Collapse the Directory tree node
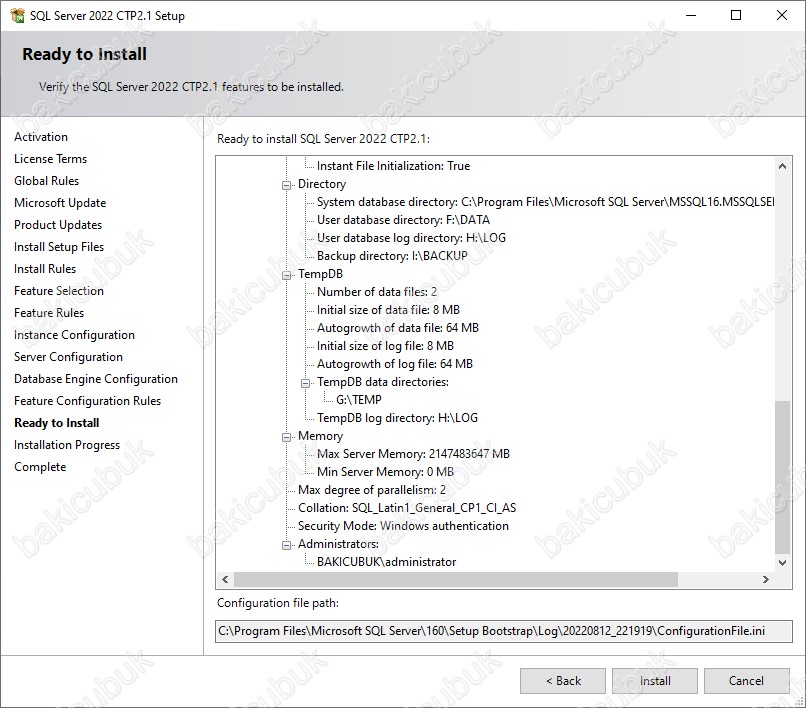Image resolution: width=806 pixels, height=708 pixels. tap(286, 185)
